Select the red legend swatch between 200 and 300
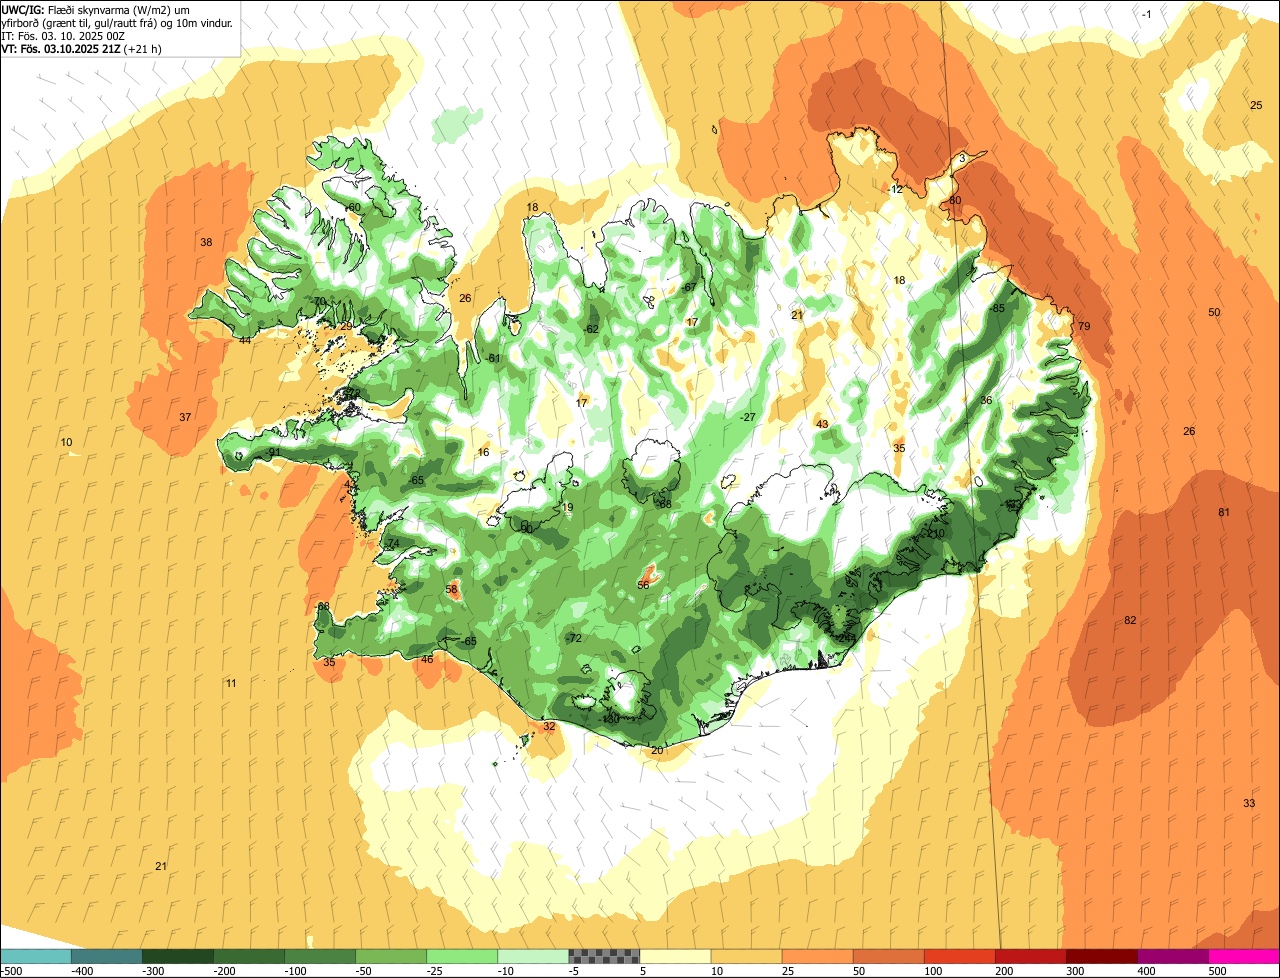This screenshot has width=1280, height=978. (x=1031, y=956)
